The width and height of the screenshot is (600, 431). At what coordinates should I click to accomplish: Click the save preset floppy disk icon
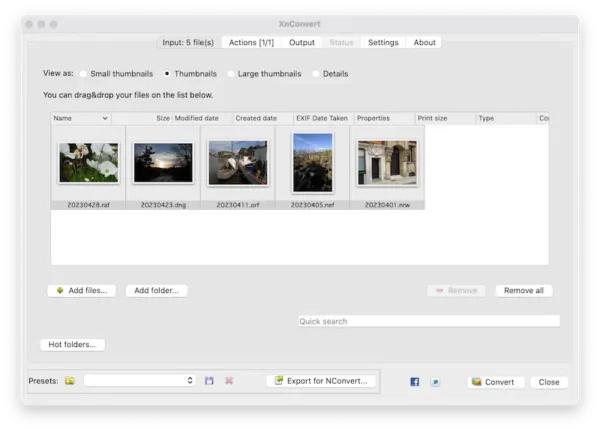209,380
